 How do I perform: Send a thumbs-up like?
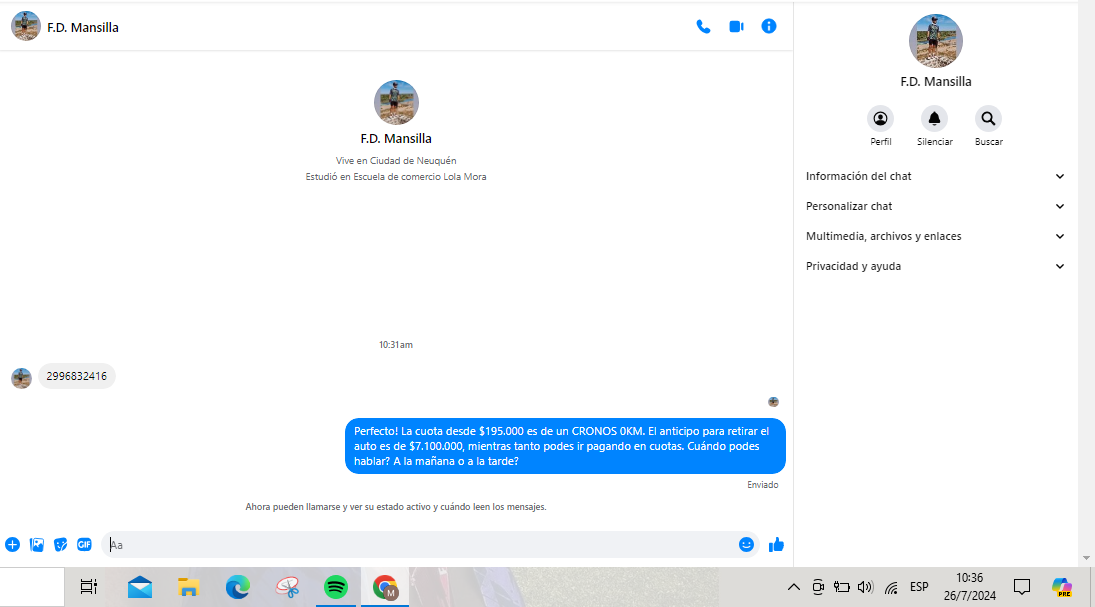pos(776,545)
